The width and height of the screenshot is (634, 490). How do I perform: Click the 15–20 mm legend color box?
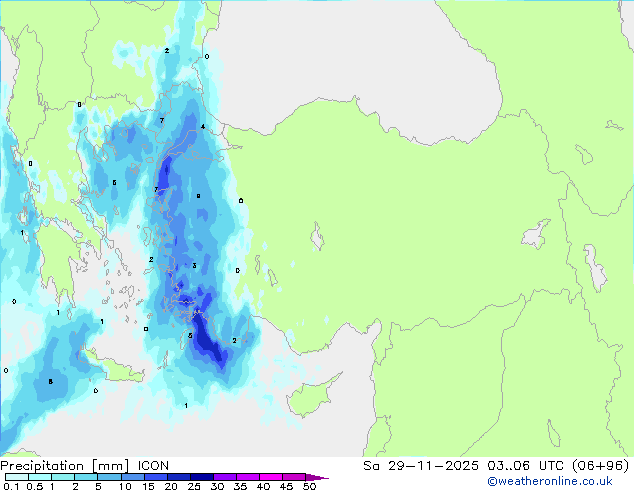[x=156, y=477]
